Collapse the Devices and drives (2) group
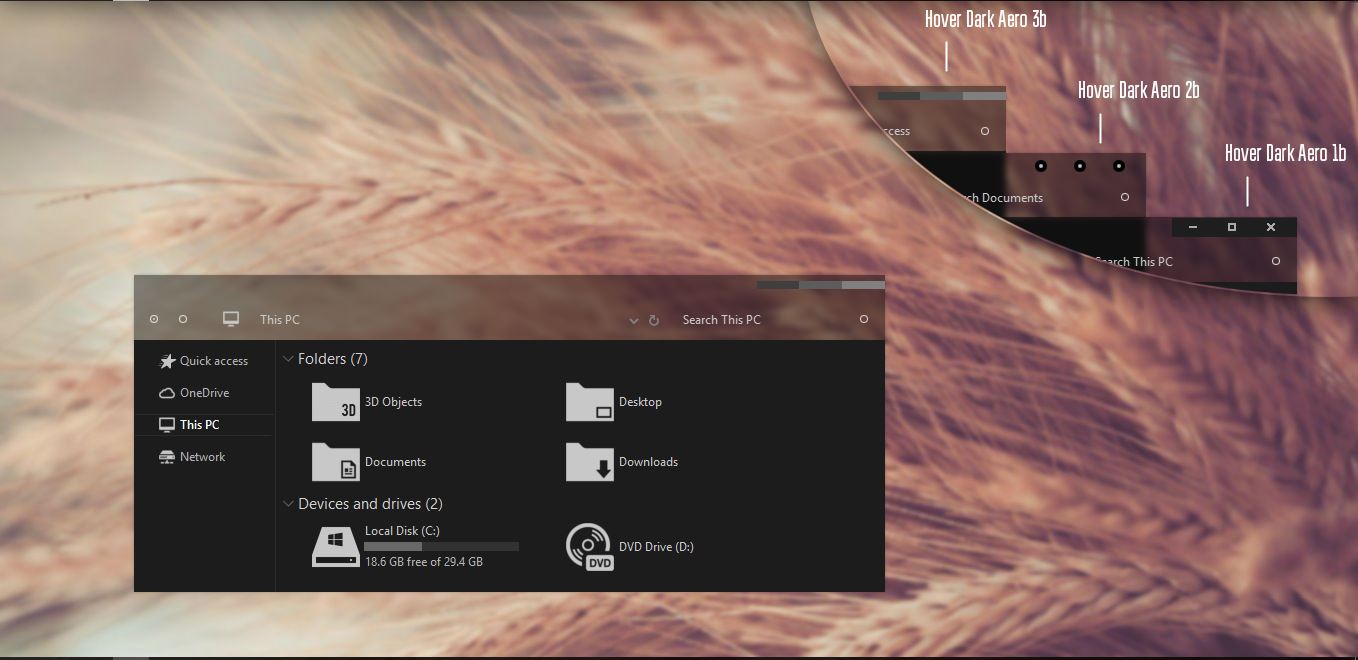Viewport: 1358px width, 660px height. [x=289, y=504]
